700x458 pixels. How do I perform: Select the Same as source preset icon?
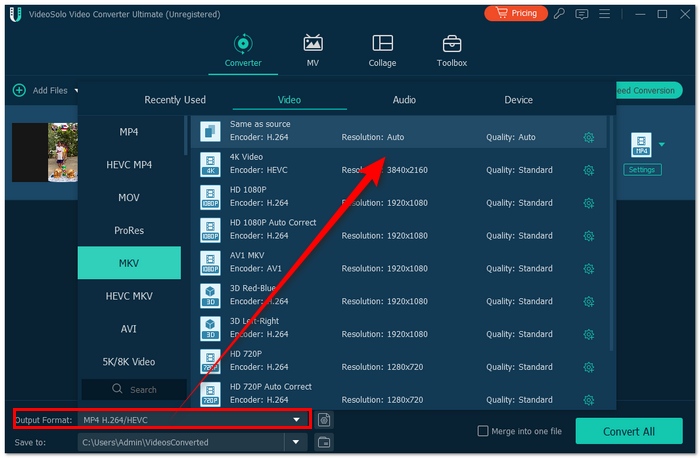[x=210, y=131]
